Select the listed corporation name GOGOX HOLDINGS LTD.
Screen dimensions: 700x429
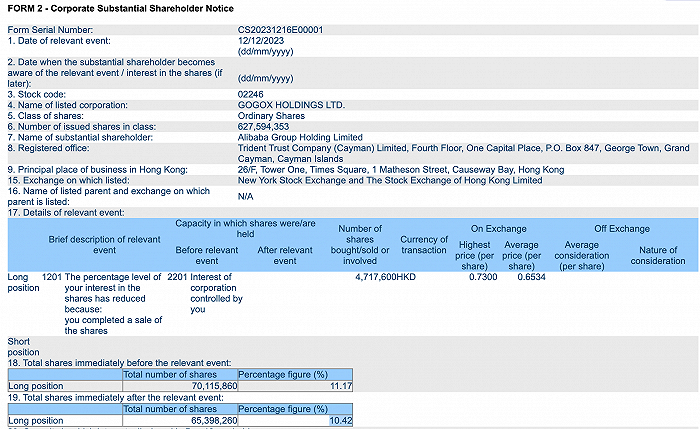coord(291,105)
